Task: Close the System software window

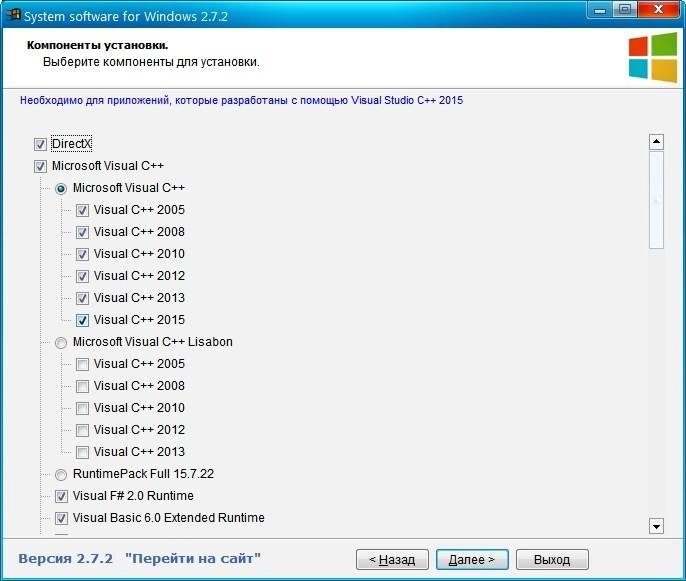Action: click(658, 10)
